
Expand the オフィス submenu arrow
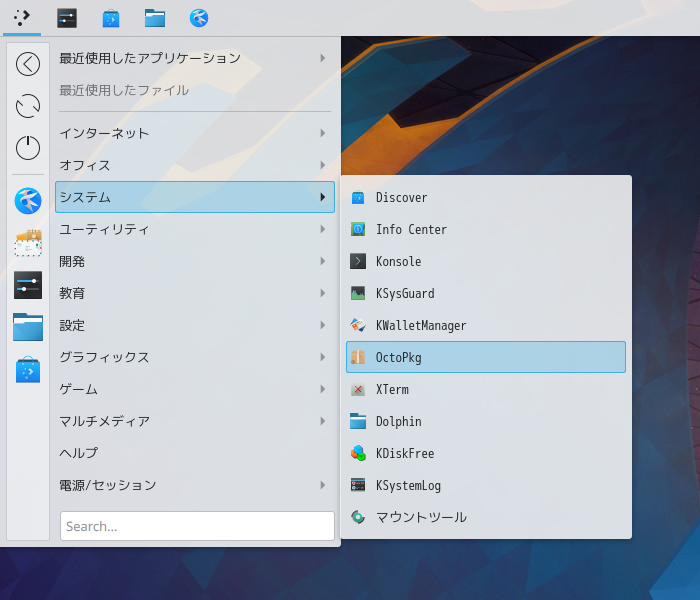tap(322, 165)
